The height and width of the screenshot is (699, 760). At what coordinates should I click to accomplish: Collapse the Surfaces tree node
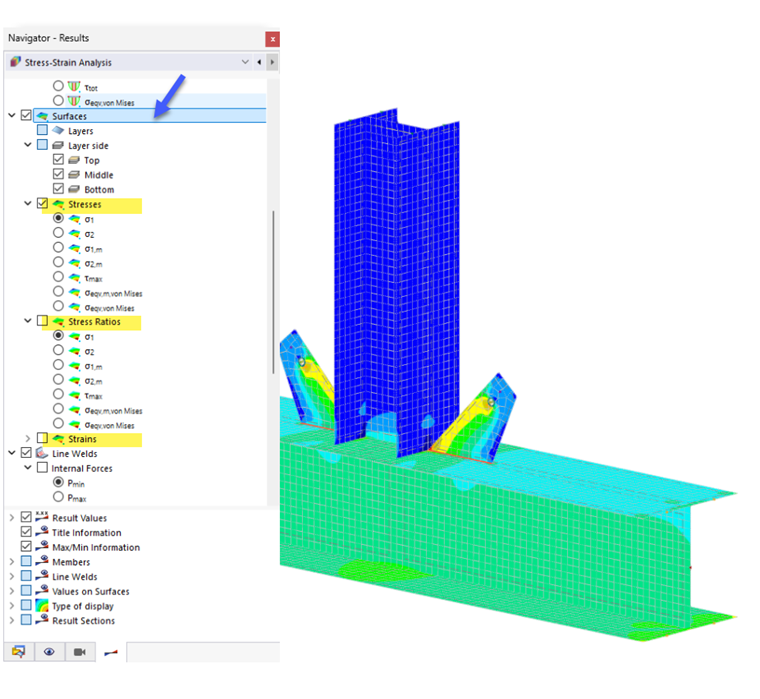point(12,115)
